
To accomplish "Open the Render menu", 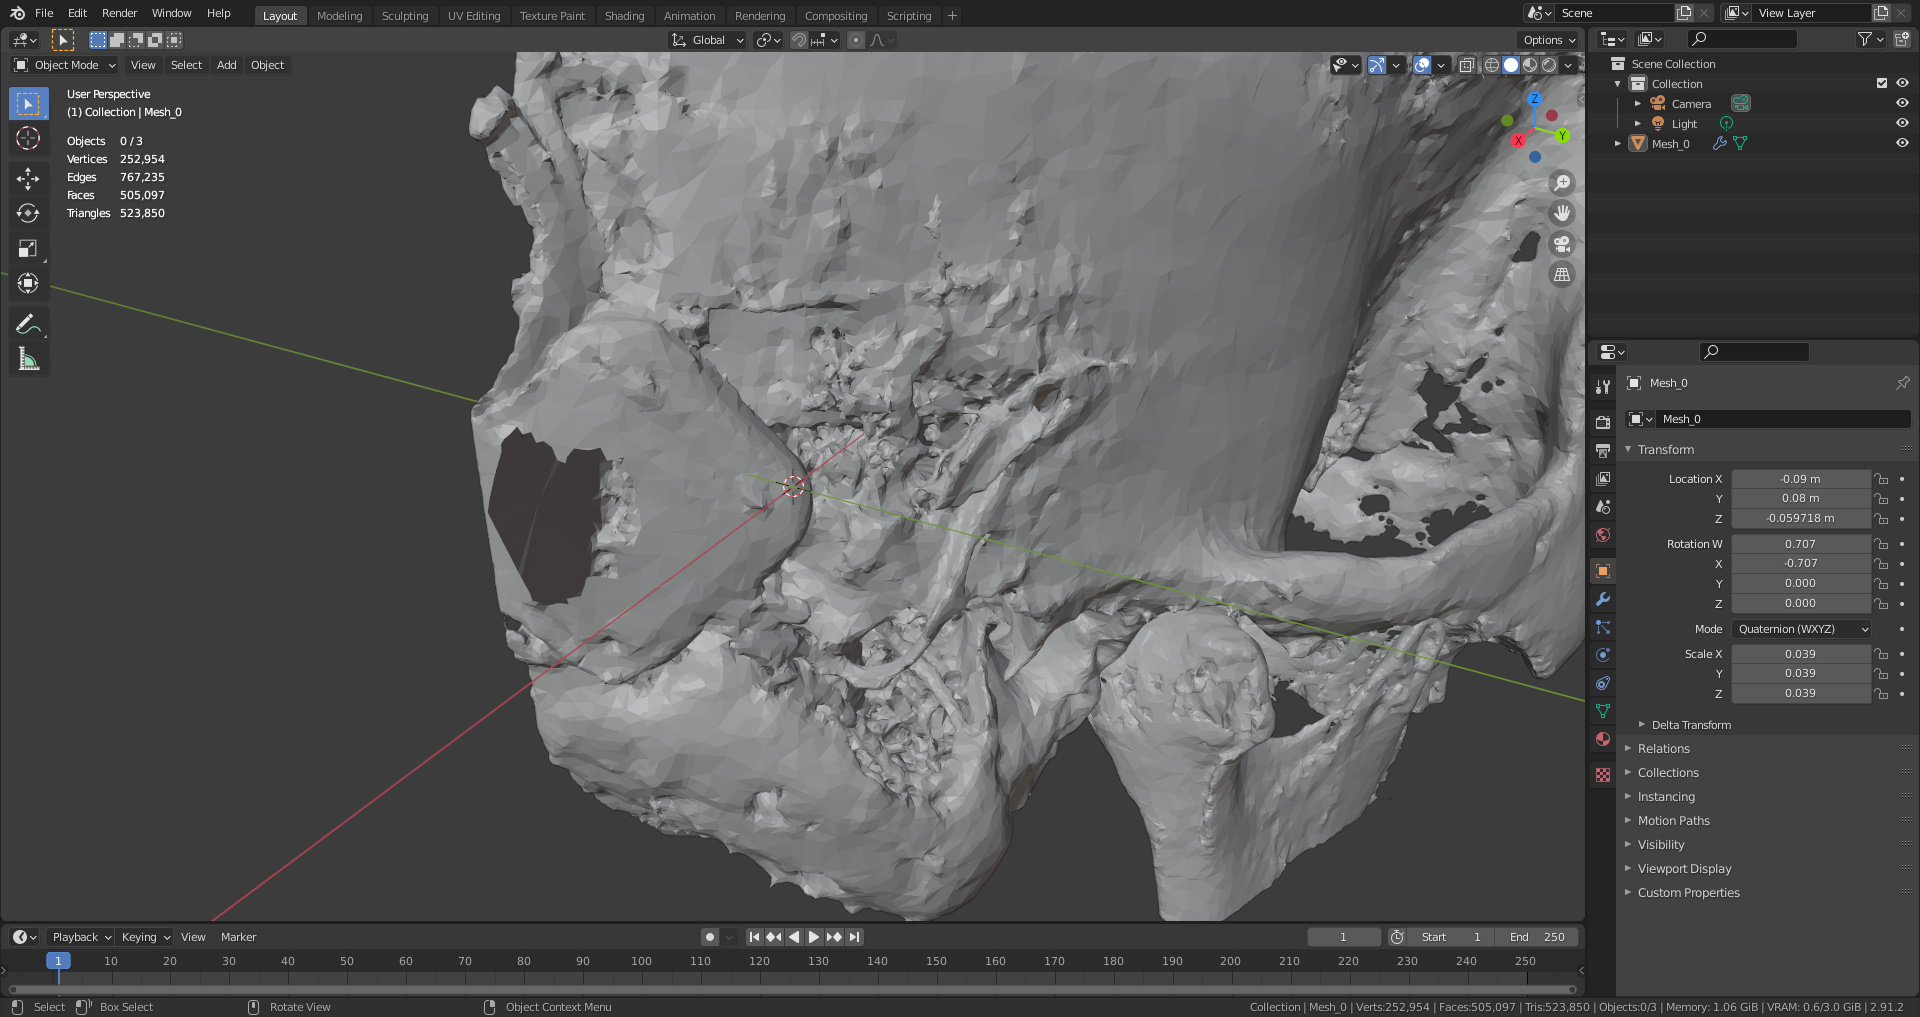I will [x=119, y=13].
